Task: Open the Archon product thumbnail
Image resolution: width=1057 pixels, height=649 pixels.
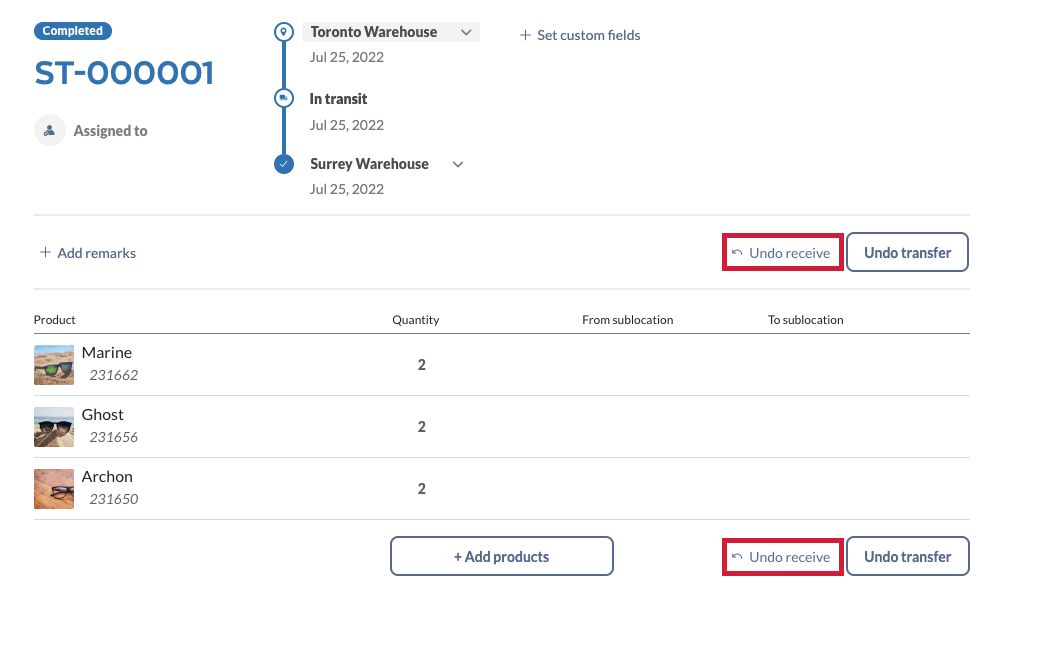Action: (x=54, y=489)
